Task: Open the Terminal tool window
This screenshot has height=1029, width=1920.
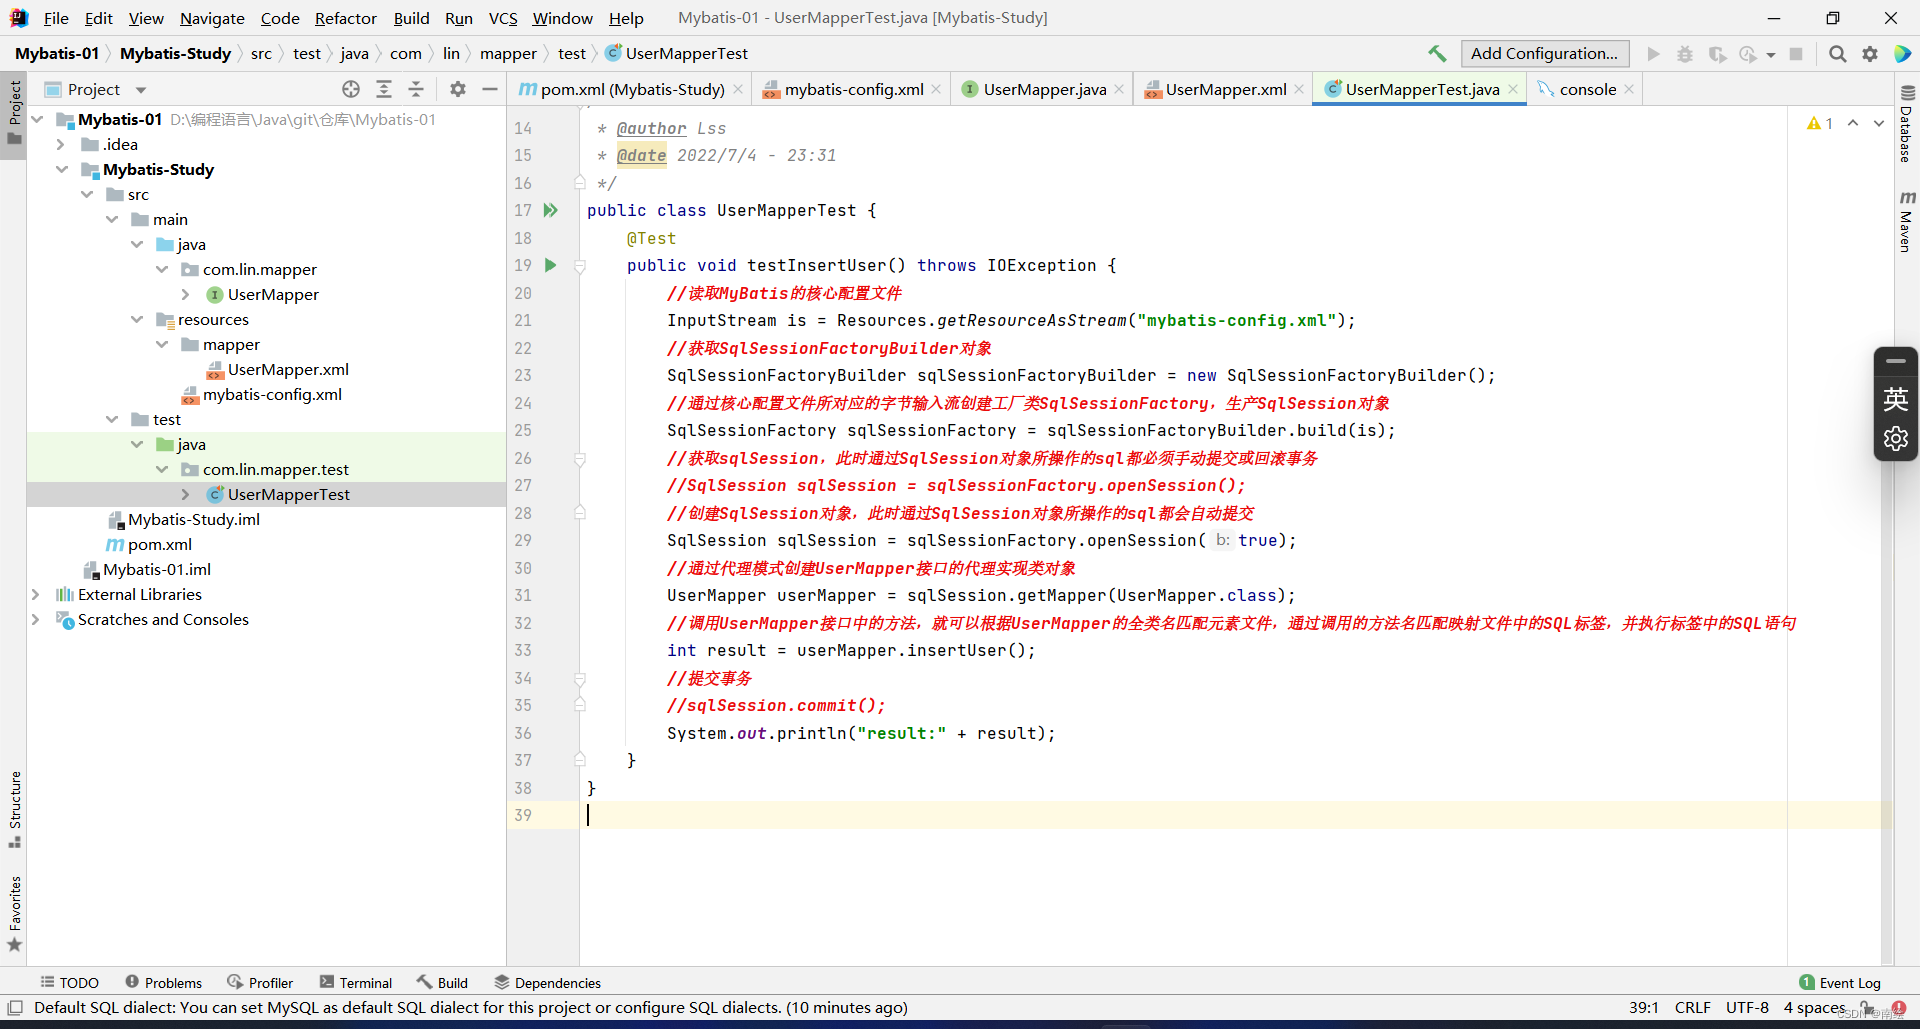Action: pos(356,983)
